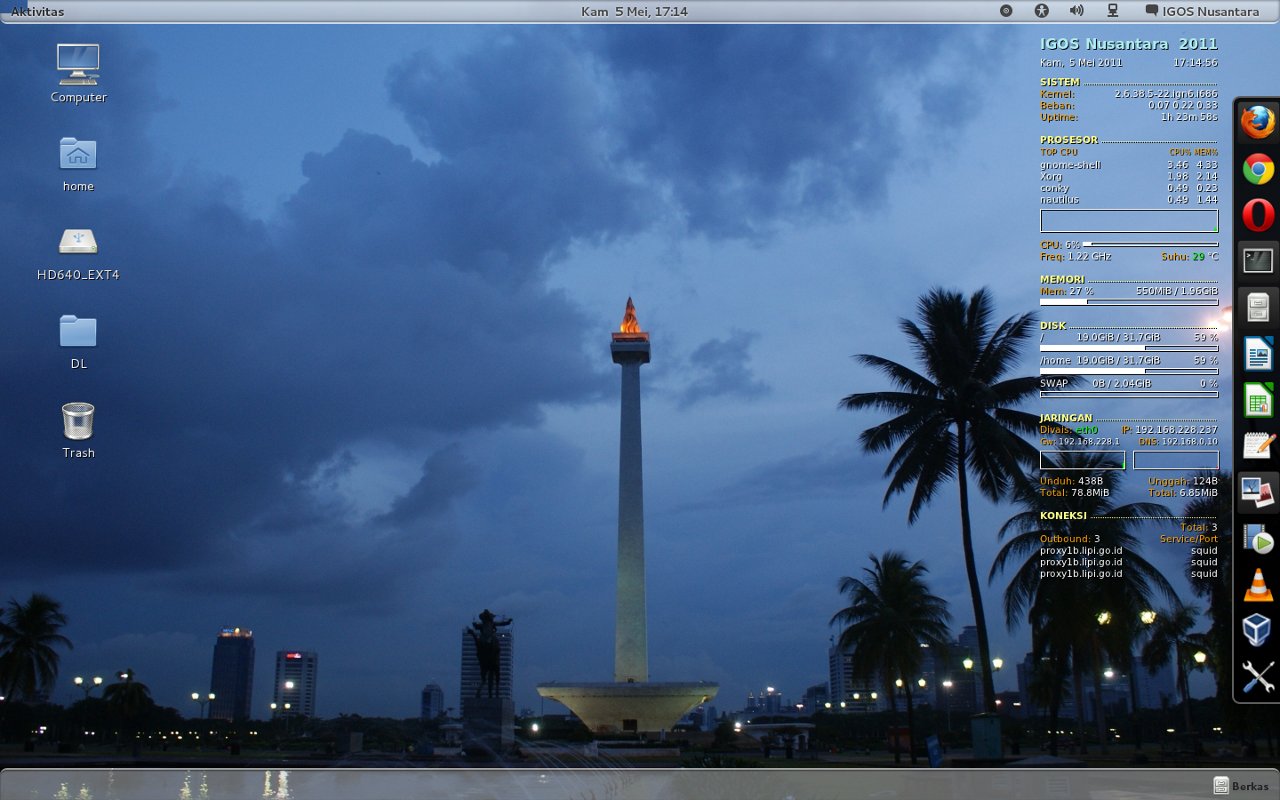The image size is (1280, 800).
Task: Click the download graph box above Unduh
Action: click(1083, 460)
